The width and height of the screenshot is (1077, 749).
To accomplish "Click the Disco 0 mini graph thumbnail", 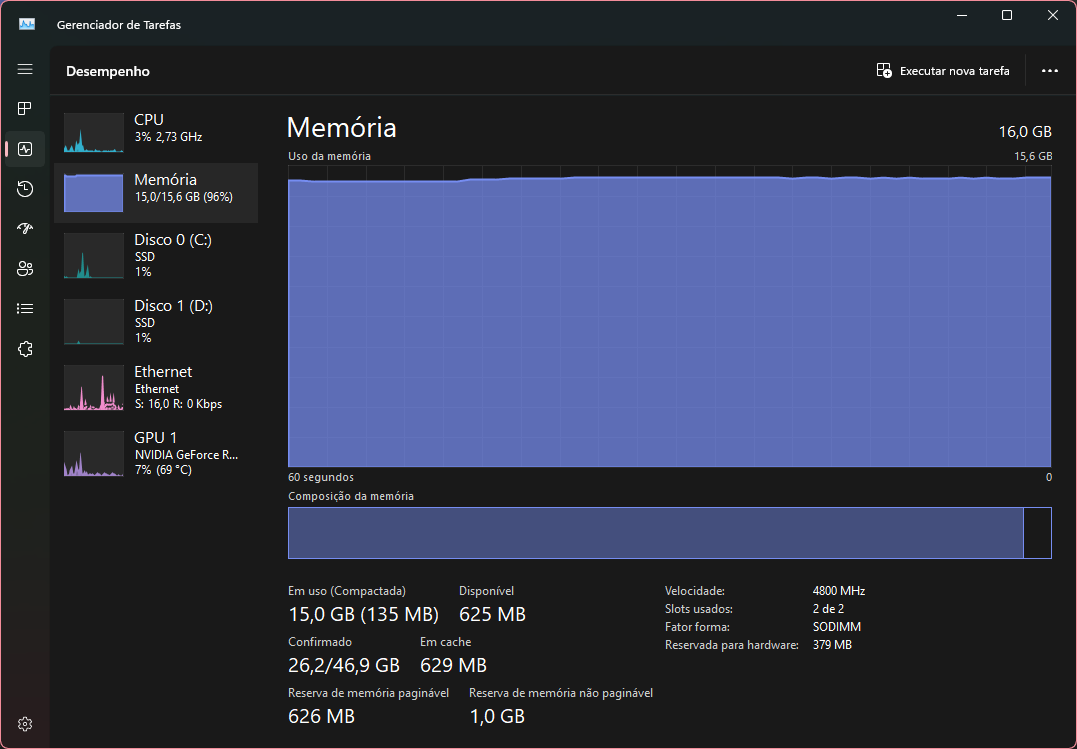I will point(93,256).
